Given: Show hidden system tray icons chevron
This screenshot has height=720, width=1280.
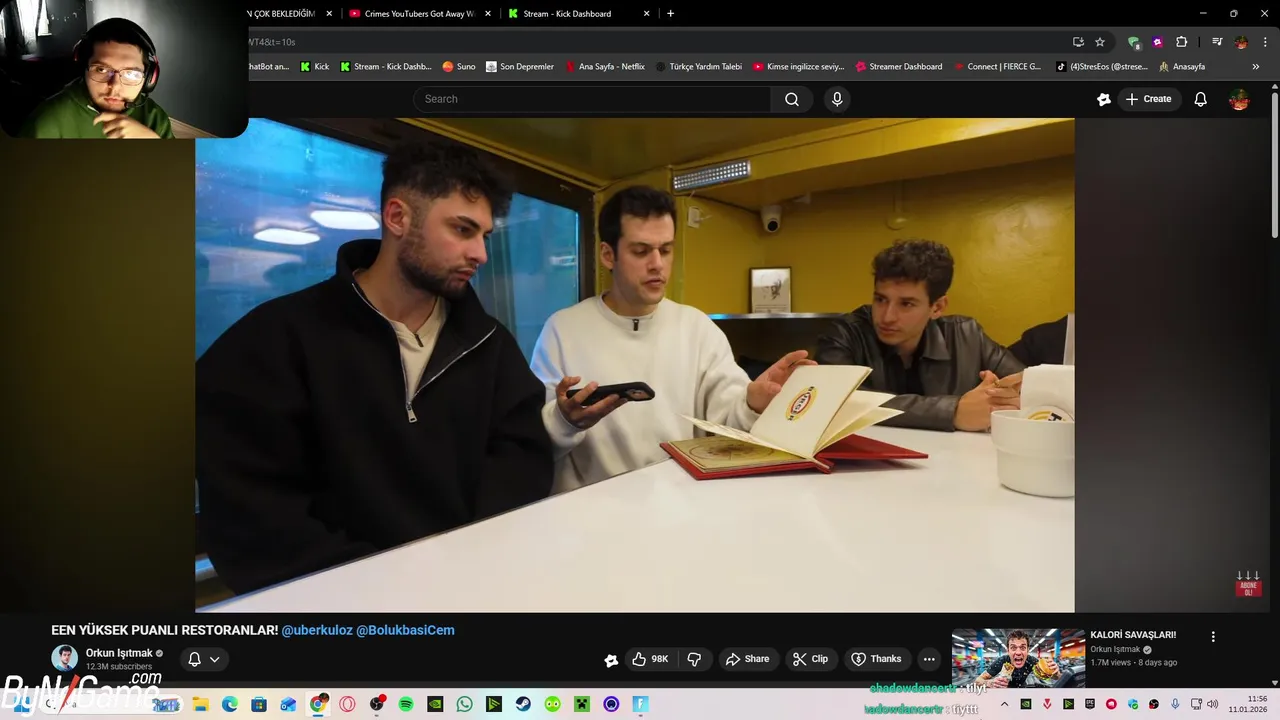Looking at the screenshot, I should pos(1005,704).
